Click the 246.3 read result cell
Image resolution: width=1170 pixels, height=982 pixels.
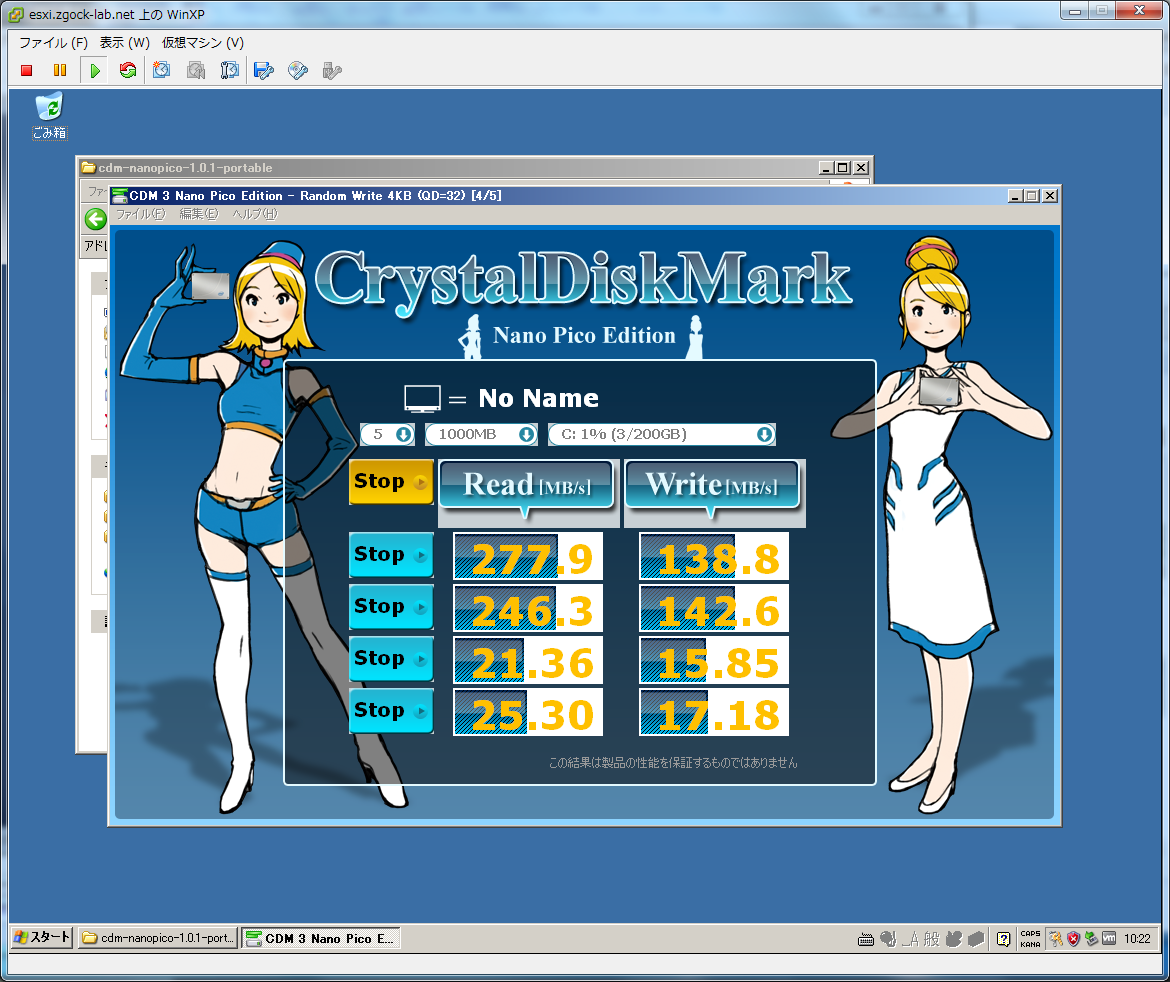[x=528, y=608]
